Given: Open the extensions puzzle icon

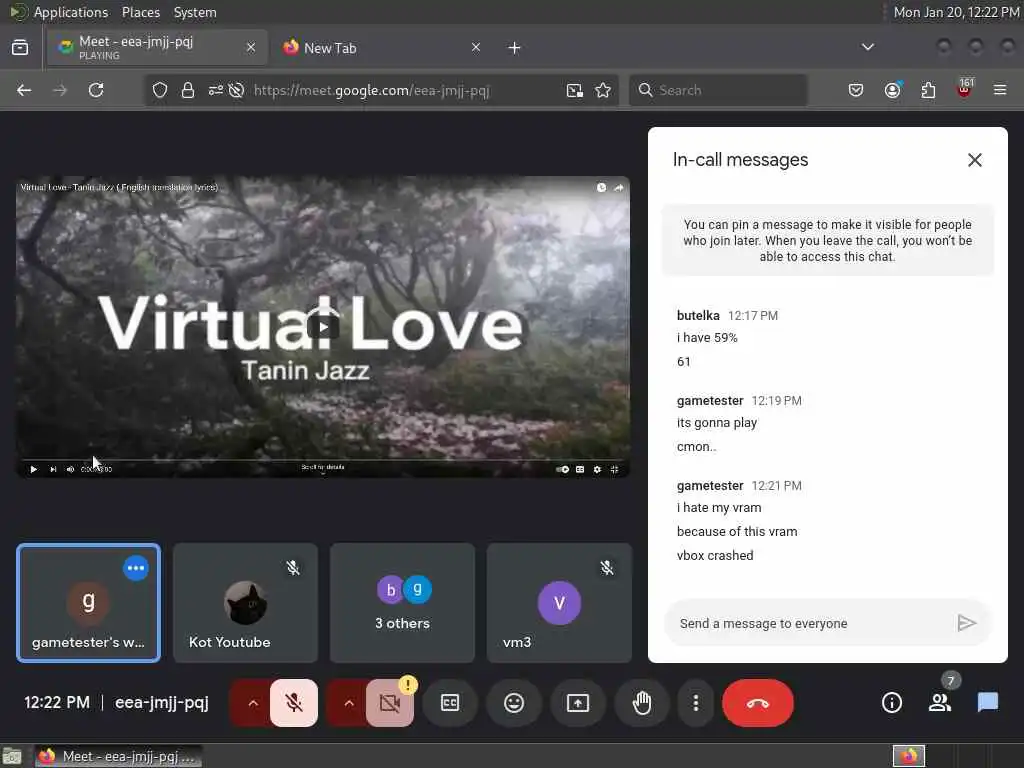Looking at the screenshot, I should (928, 90).
